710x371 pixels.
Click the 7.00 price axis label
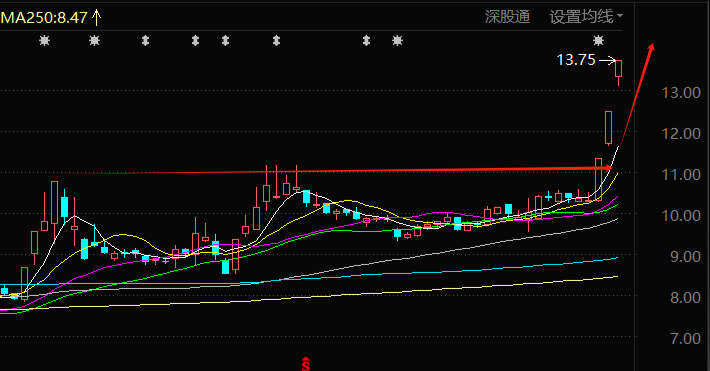click(685, 338)
